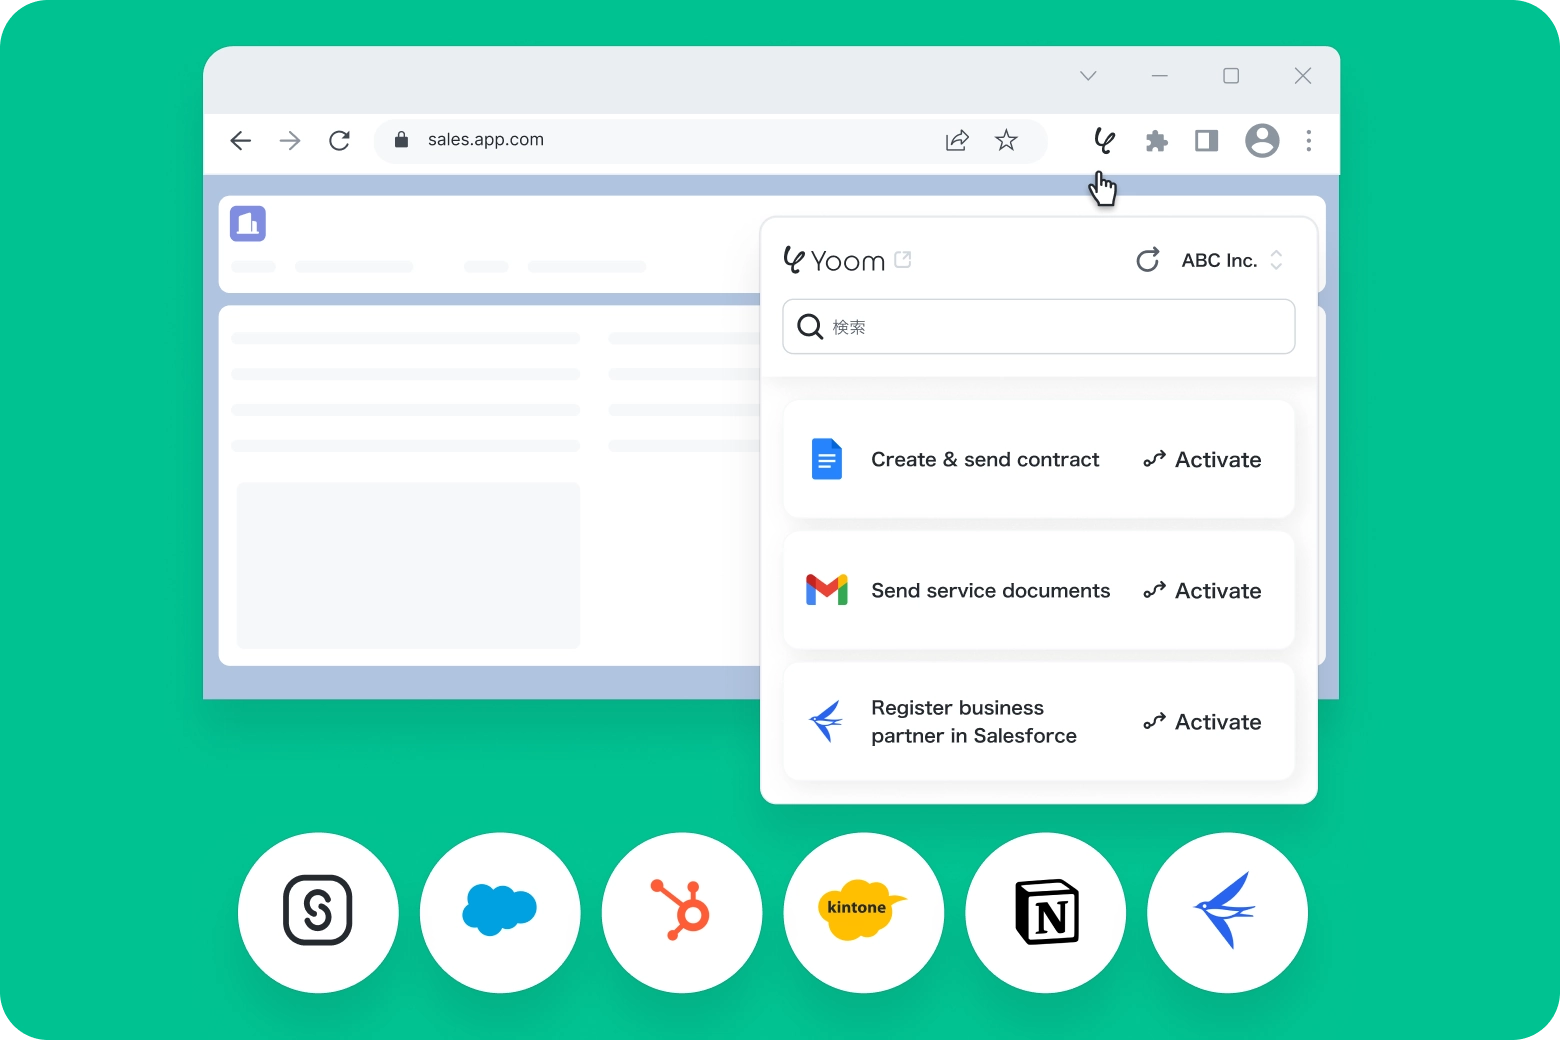The height and width of the screenshot is (1040, 1560).
Task: Toggle the browser side panel icon
Action: point(1207,141)
